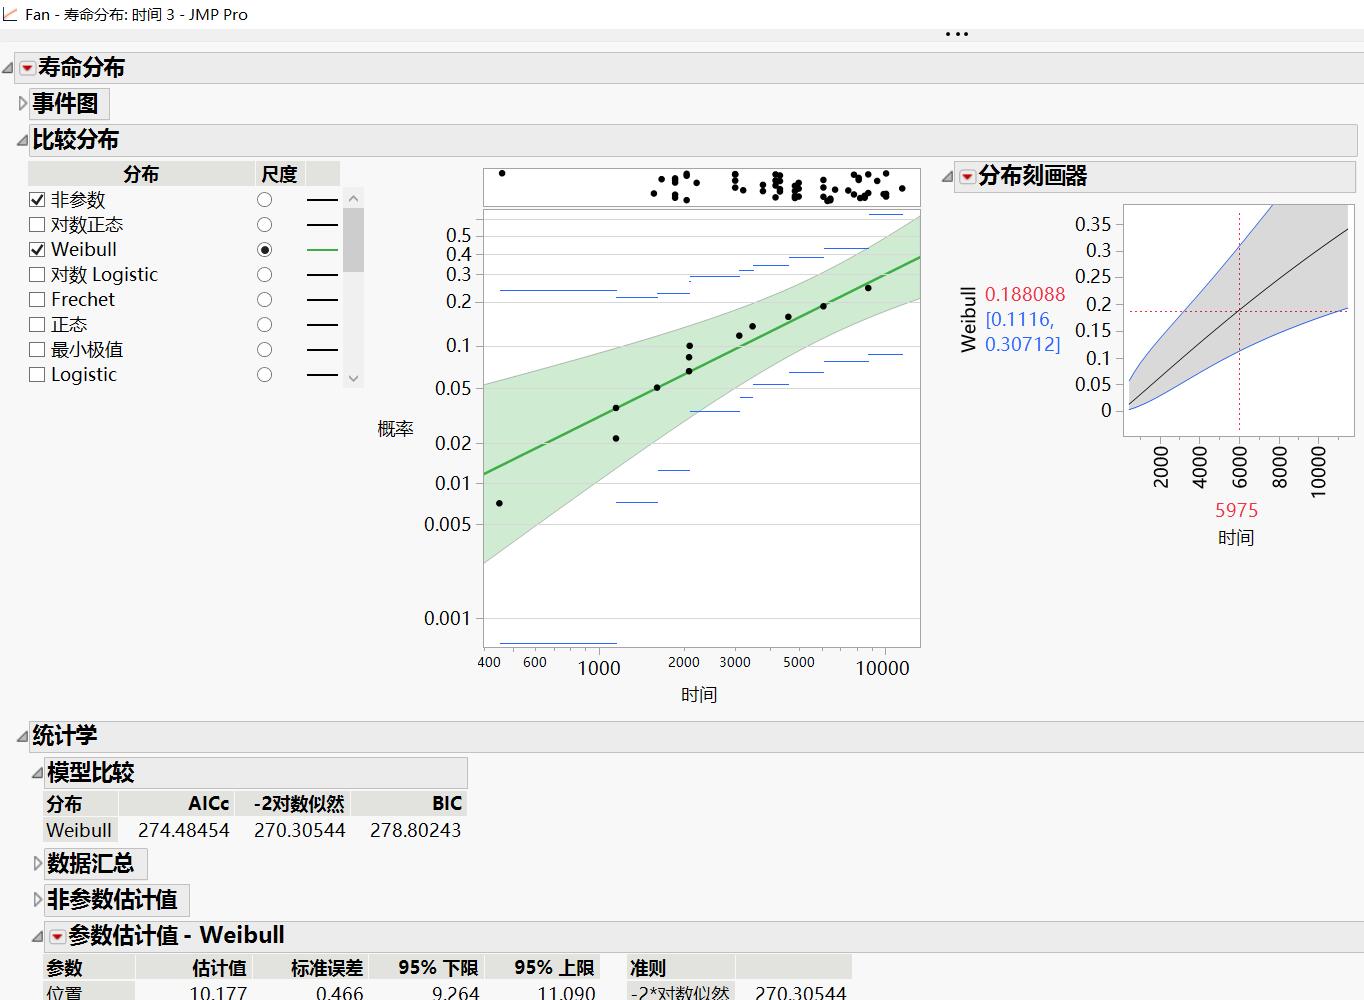Click the 95% 上限 column header
Screen dimensions: 1364x1000
(542, 967)
